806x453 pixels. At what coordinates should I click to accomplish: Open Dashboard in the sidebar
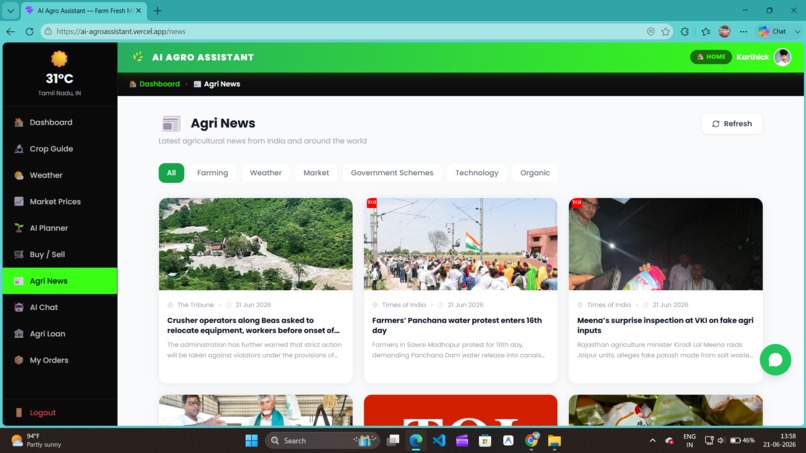(60, 122)
